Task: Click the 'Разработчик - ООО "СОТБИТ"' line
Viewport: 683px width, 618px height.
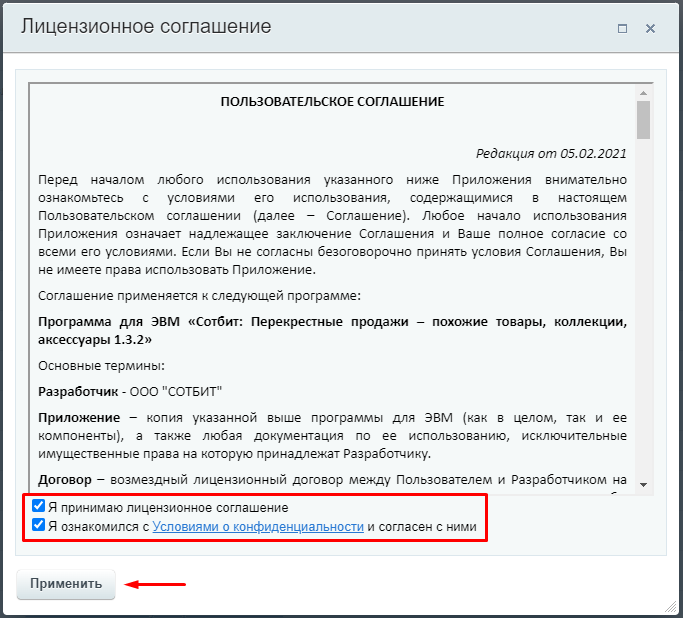Action: point(130,392)
